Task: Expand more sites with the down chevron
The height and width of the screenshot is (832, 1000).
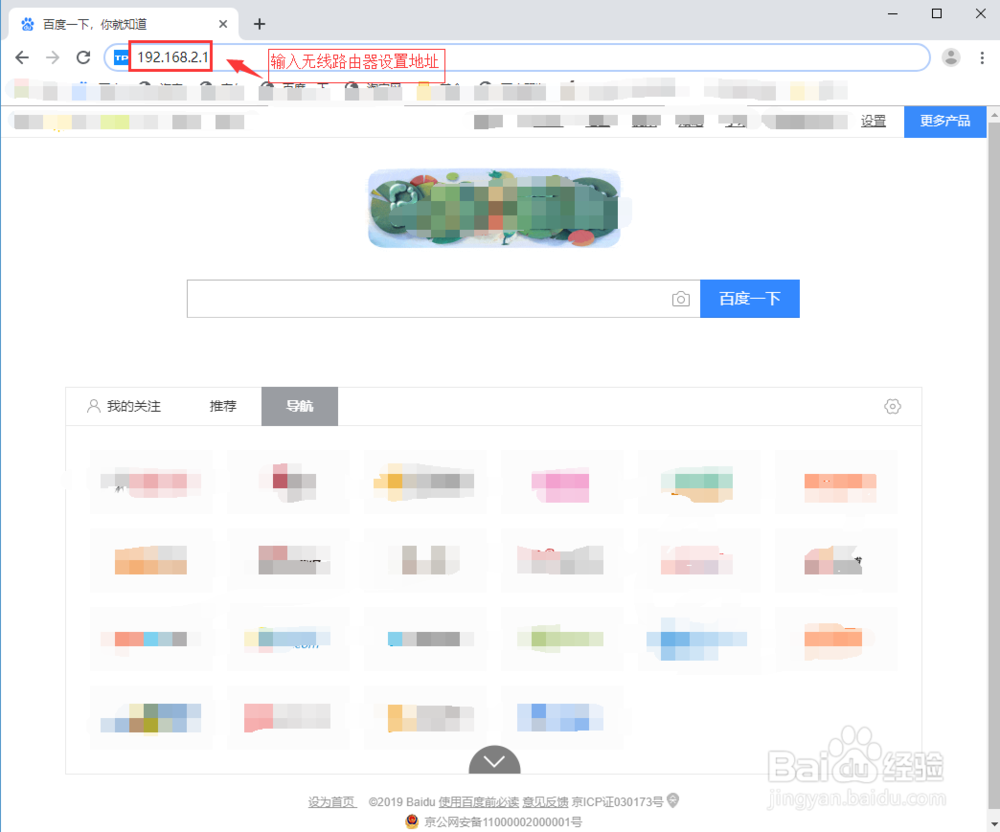Action: [x=494, y=760]
